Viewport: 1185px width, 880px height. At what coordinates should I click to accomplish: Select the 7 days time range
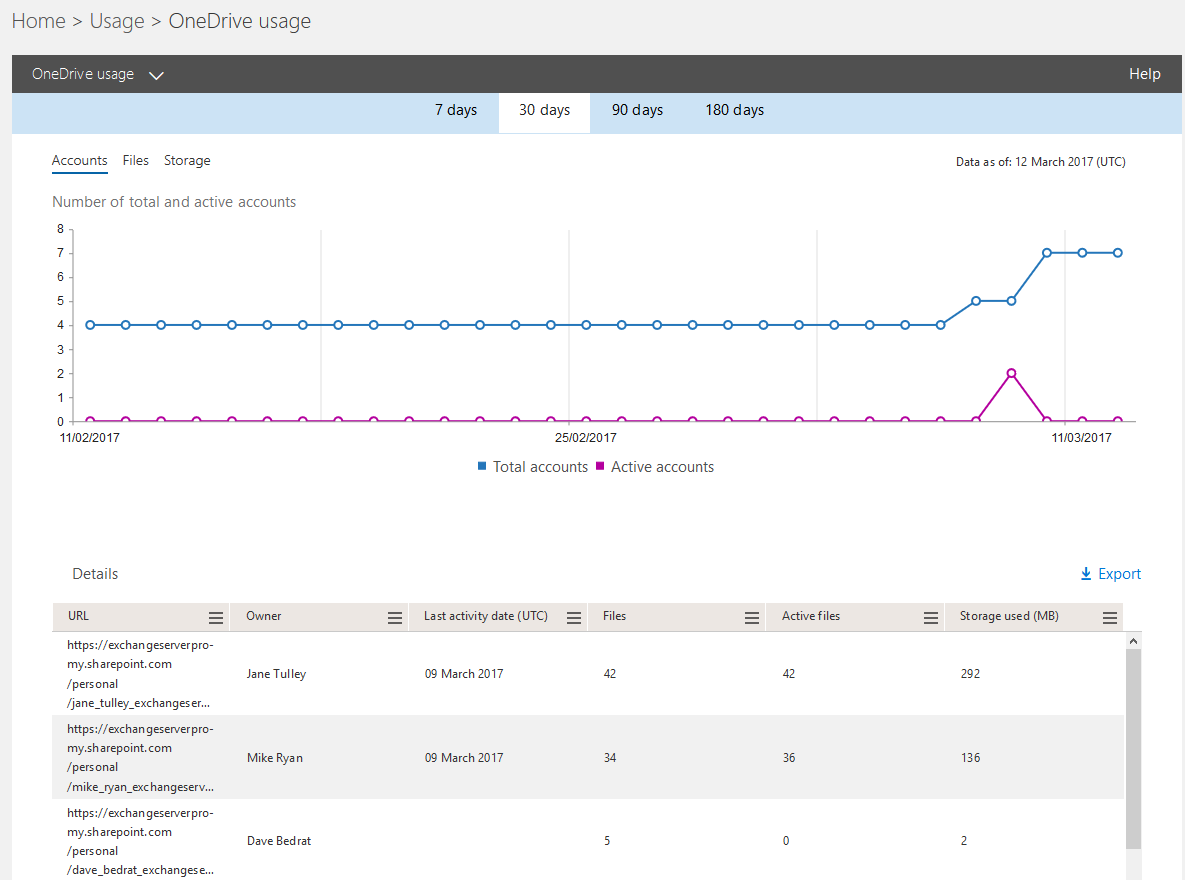pyautogui.click(x=456, y=110)
